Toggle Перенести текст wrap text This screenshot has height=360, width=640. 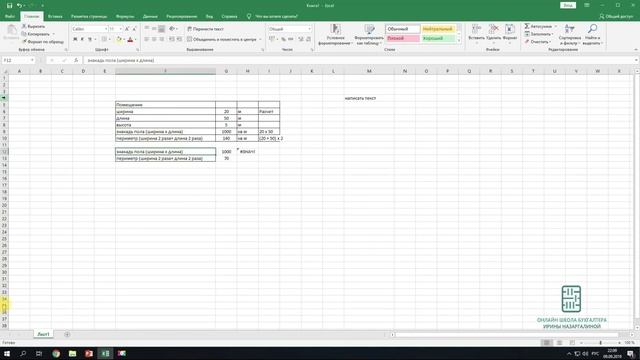205,29
